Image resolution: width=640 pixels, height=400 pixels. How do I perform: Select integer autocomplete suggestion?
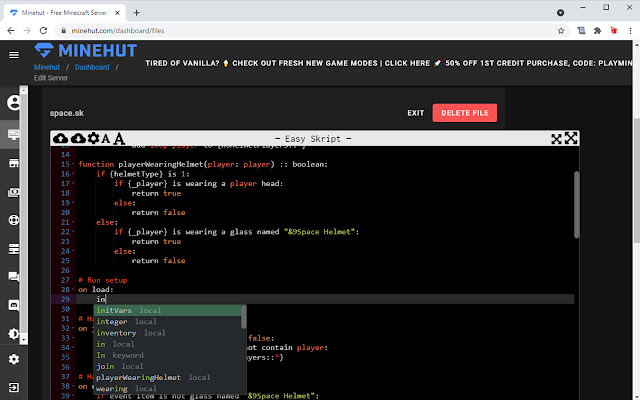[x=167, y=322]
